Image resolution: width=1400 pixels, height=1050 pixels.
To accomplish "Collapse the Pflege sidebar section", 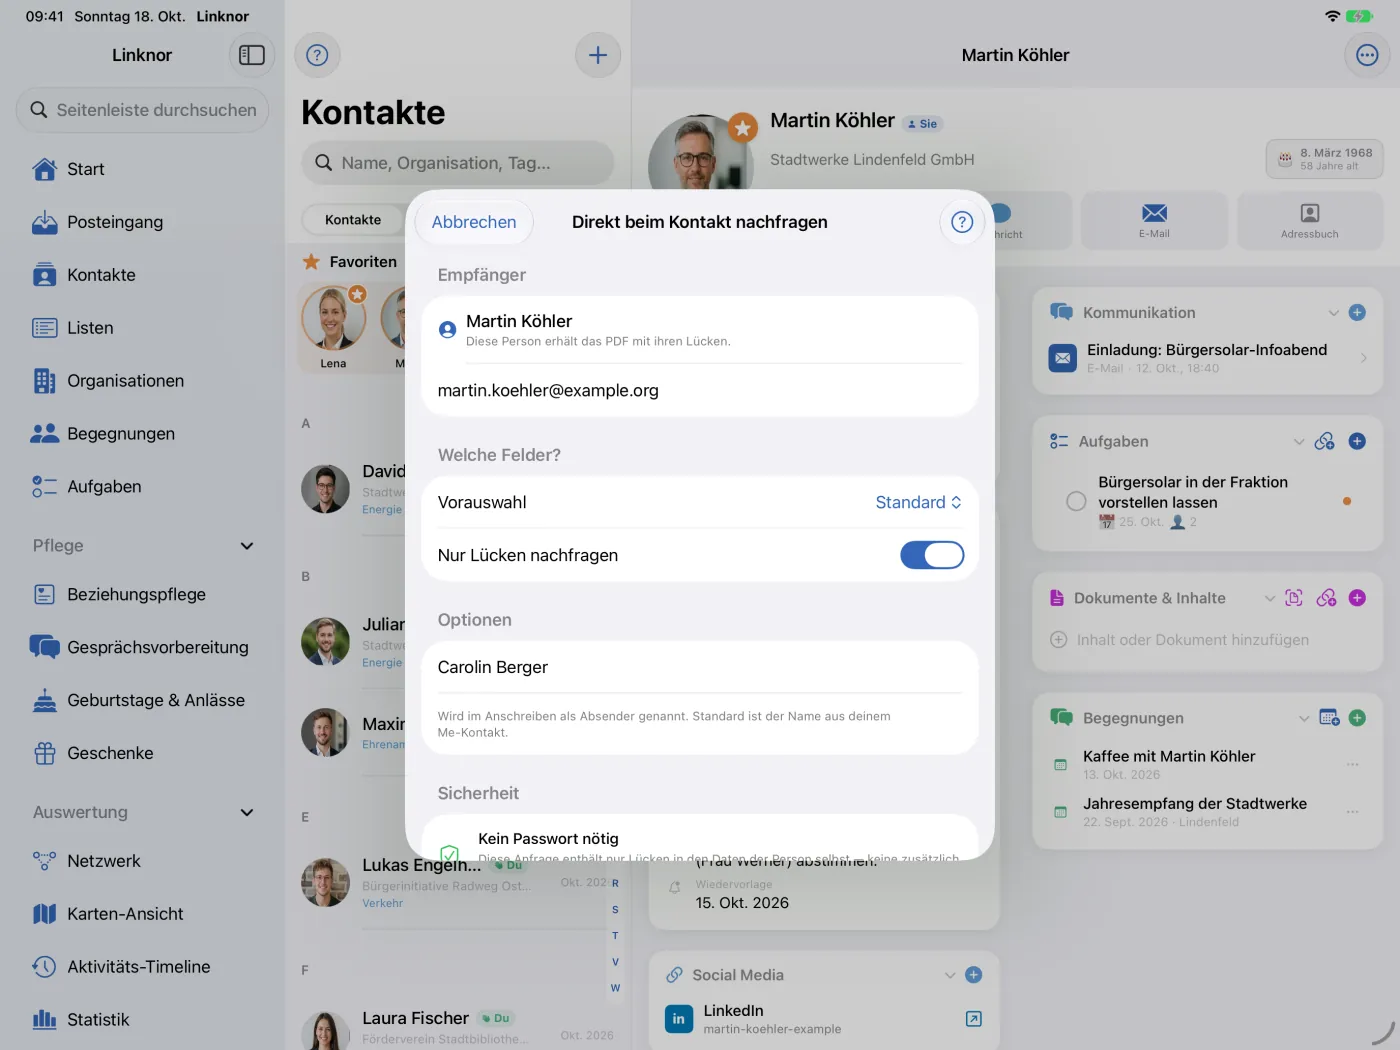I will 247,546.
